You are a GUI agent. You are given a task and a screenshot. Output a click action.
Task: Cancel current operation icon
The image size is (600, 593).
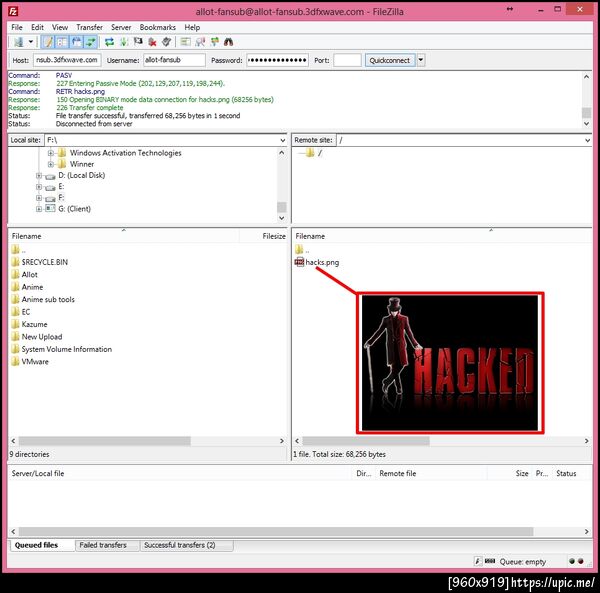click(x=138, y=42)
